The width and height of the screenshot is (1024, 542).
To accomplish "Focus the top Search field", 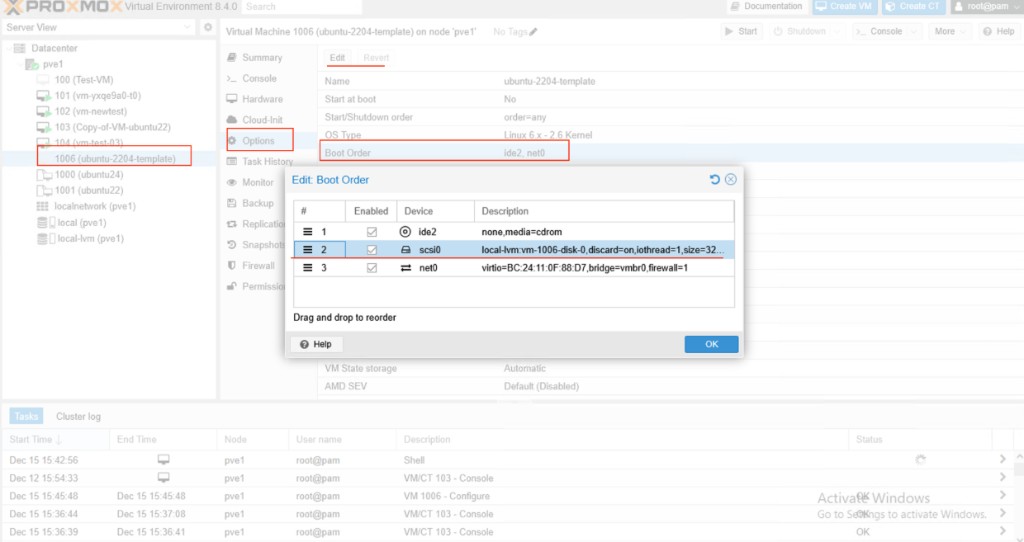I will (301, 7).
